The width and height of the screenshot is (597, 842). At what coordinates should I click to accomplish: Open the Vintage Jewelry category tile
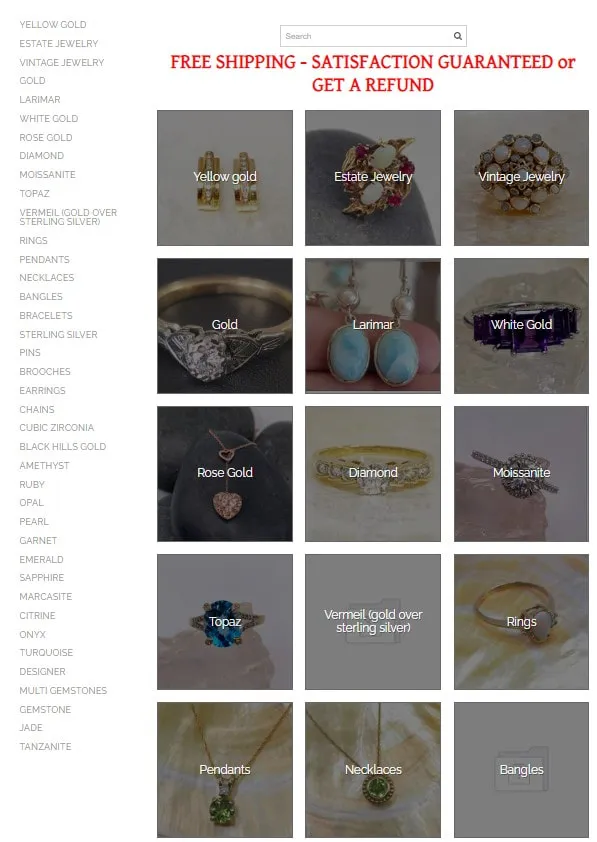click(x=521, y=178)
